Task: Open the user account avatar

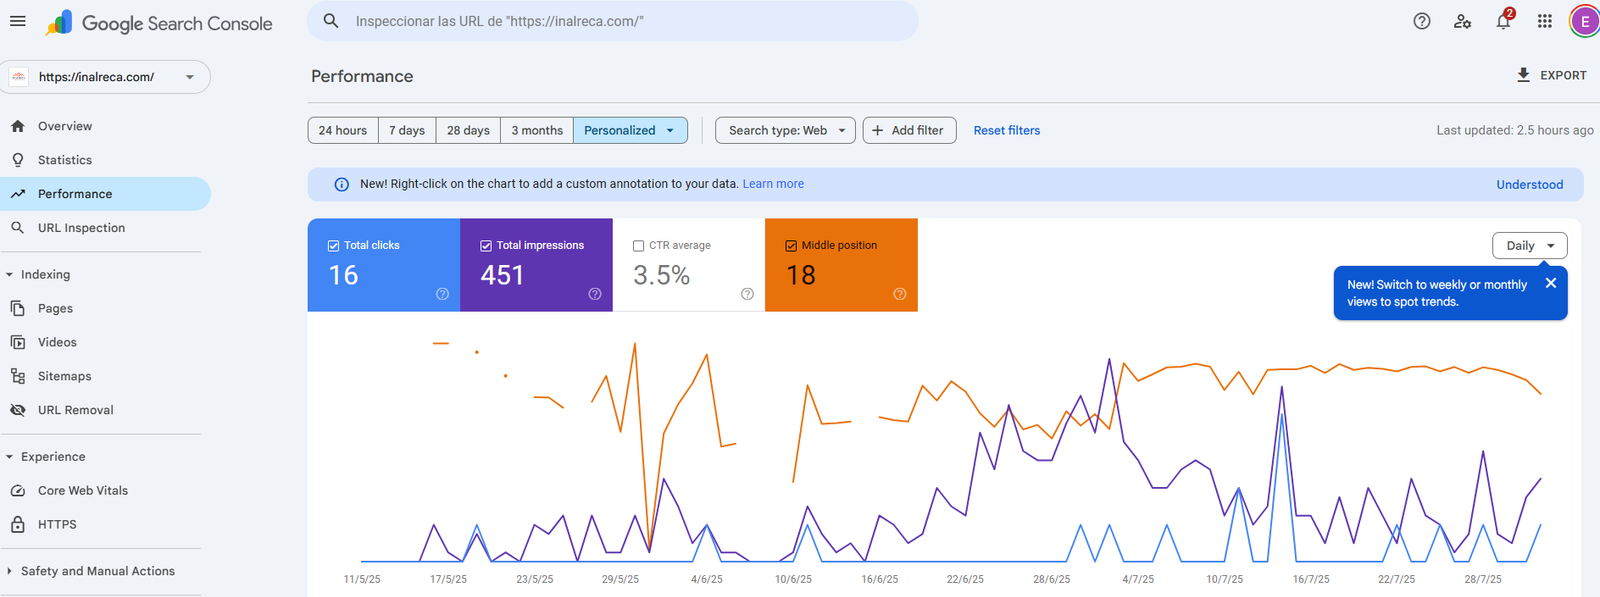Action: [x=1584, y=21]
